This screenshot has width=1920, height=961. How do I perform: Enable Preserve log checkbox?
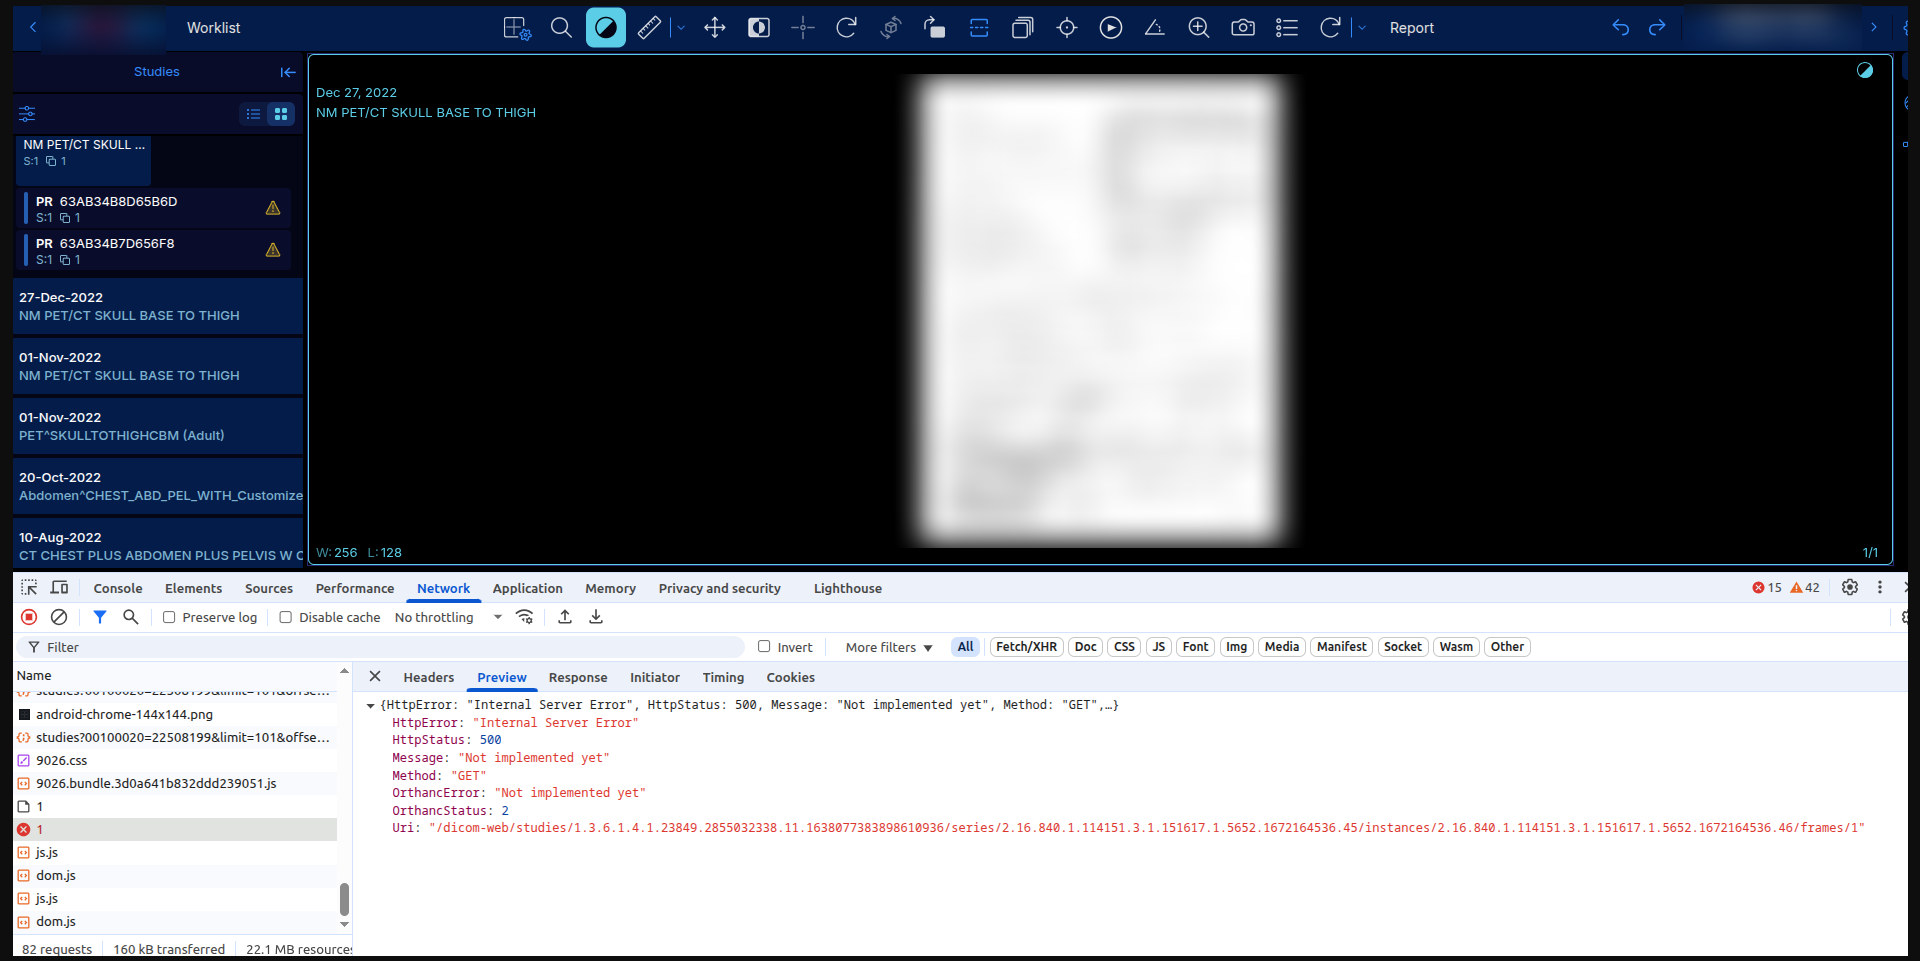click(169, 617)
